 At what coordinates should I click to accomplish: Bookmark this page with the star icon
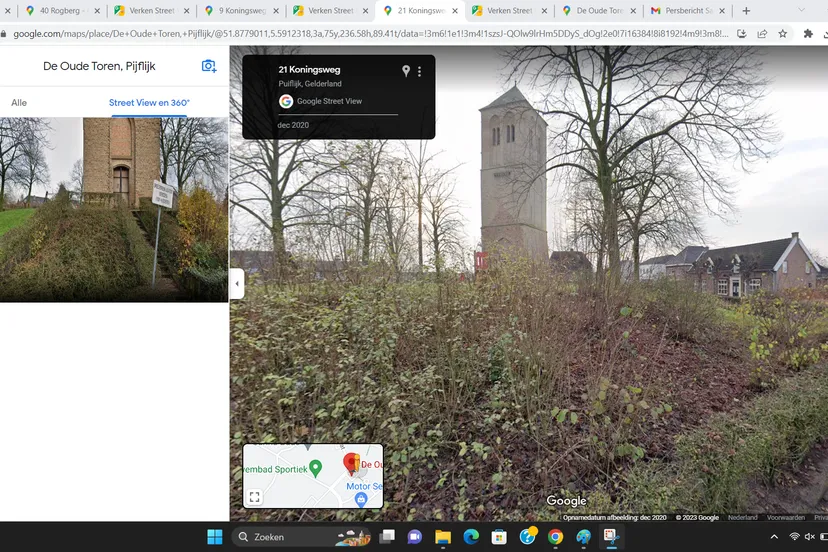tap(783, 33)
